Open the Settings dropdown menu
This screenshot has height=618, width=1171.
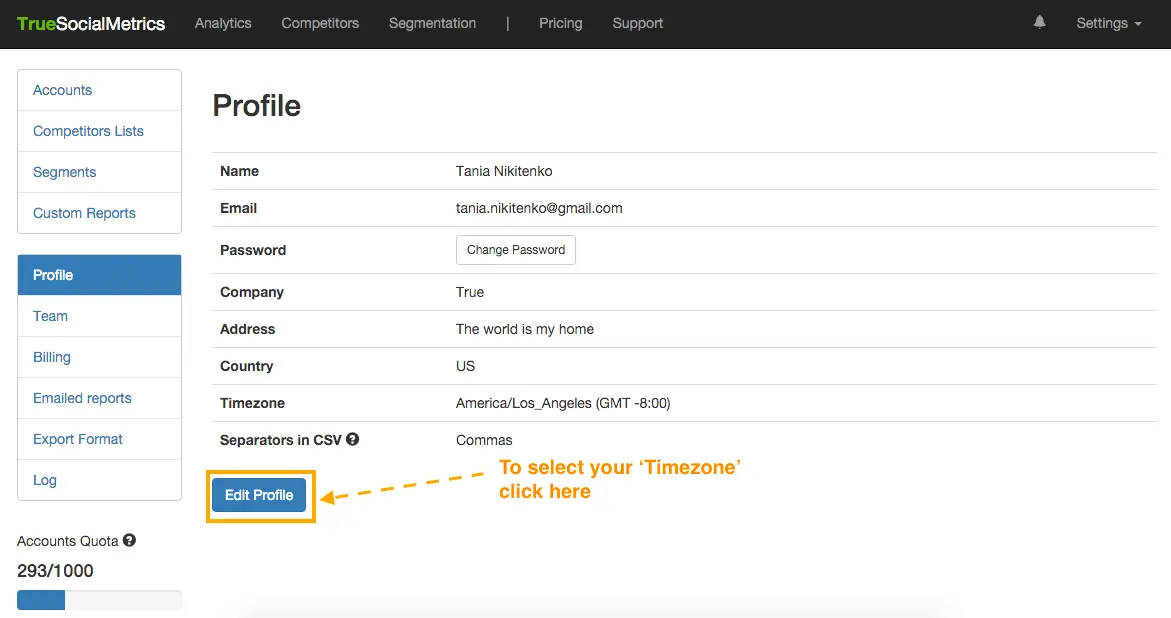tap(1108, 23)
